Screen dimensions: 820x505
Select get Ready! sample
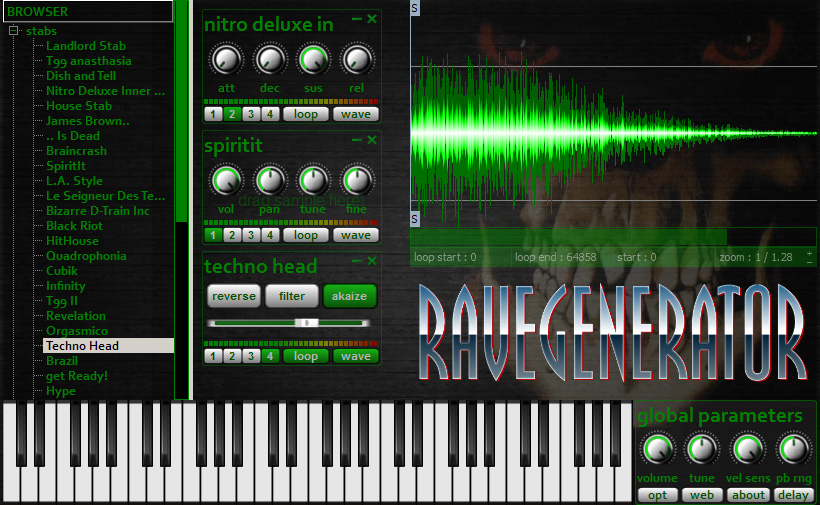click(x=77, y=376)
